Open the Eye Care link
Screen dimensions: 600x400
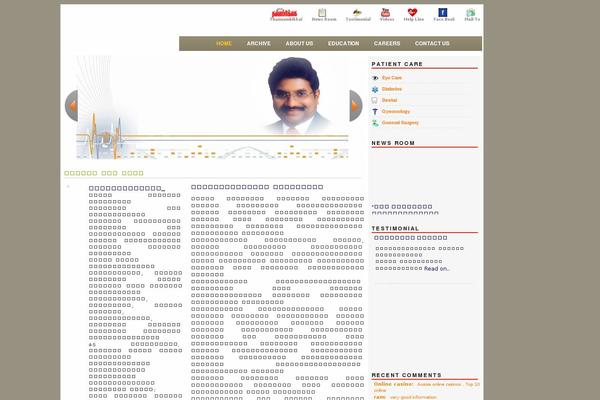[x=392, y=78]
